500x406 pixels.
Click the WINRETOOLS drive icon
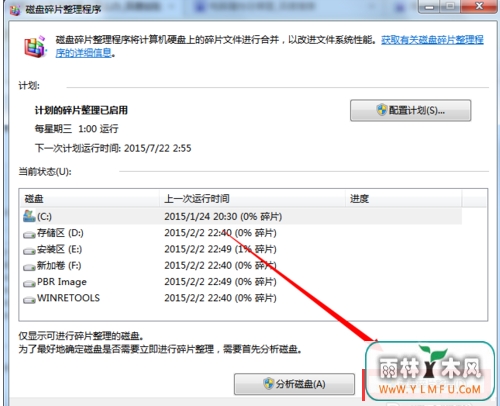point(29,300)
